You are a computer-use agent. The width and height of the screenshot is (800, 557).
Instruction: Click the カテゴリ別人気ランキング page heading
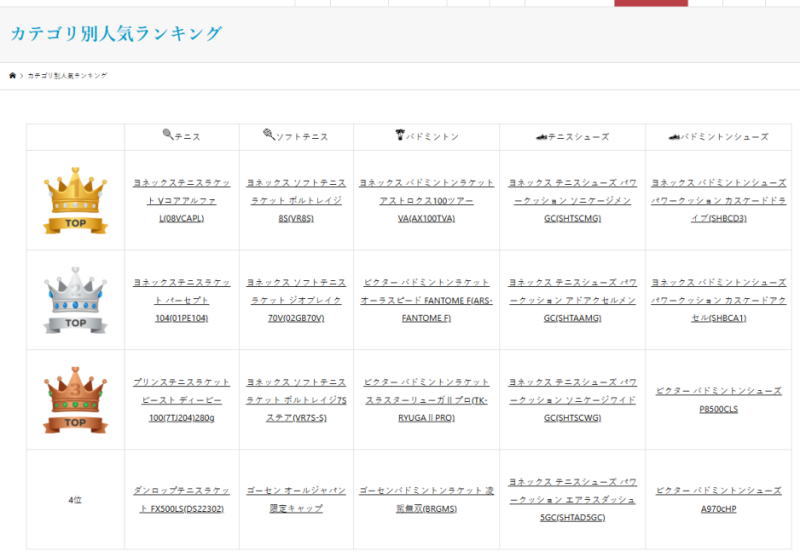(116, 34)
